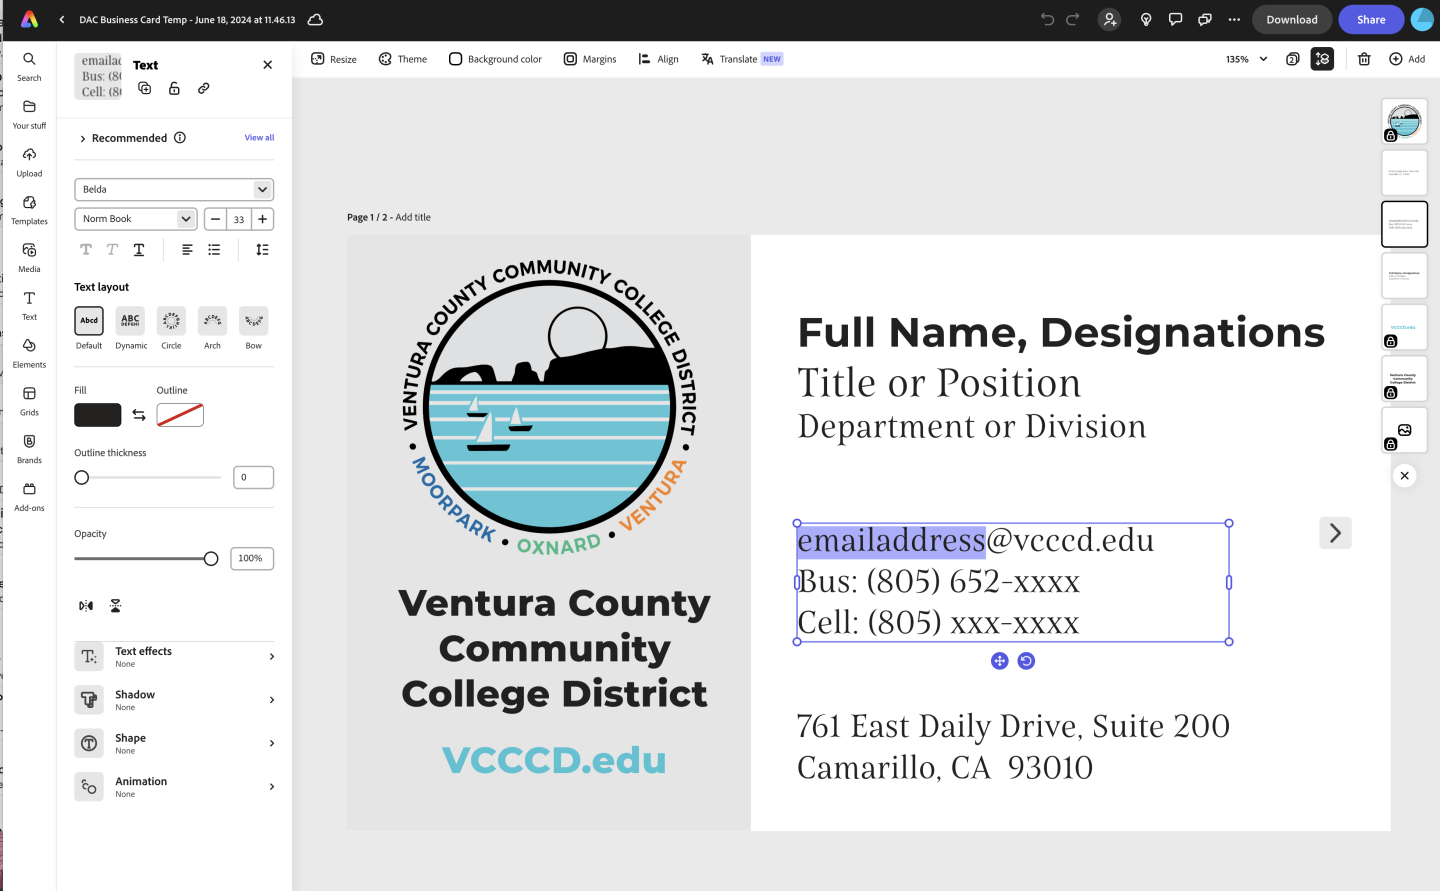Open the 135% zoom level dropdown
Screen dimensions: 1440x891
point(1245,59)
